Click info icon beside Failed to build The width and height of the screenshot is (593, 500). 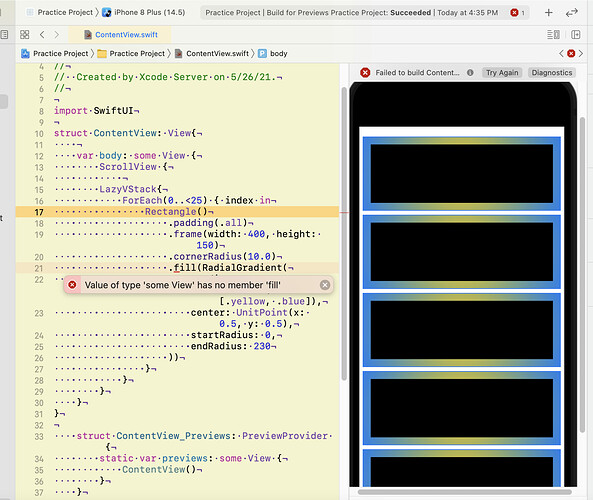pos(470,73)
